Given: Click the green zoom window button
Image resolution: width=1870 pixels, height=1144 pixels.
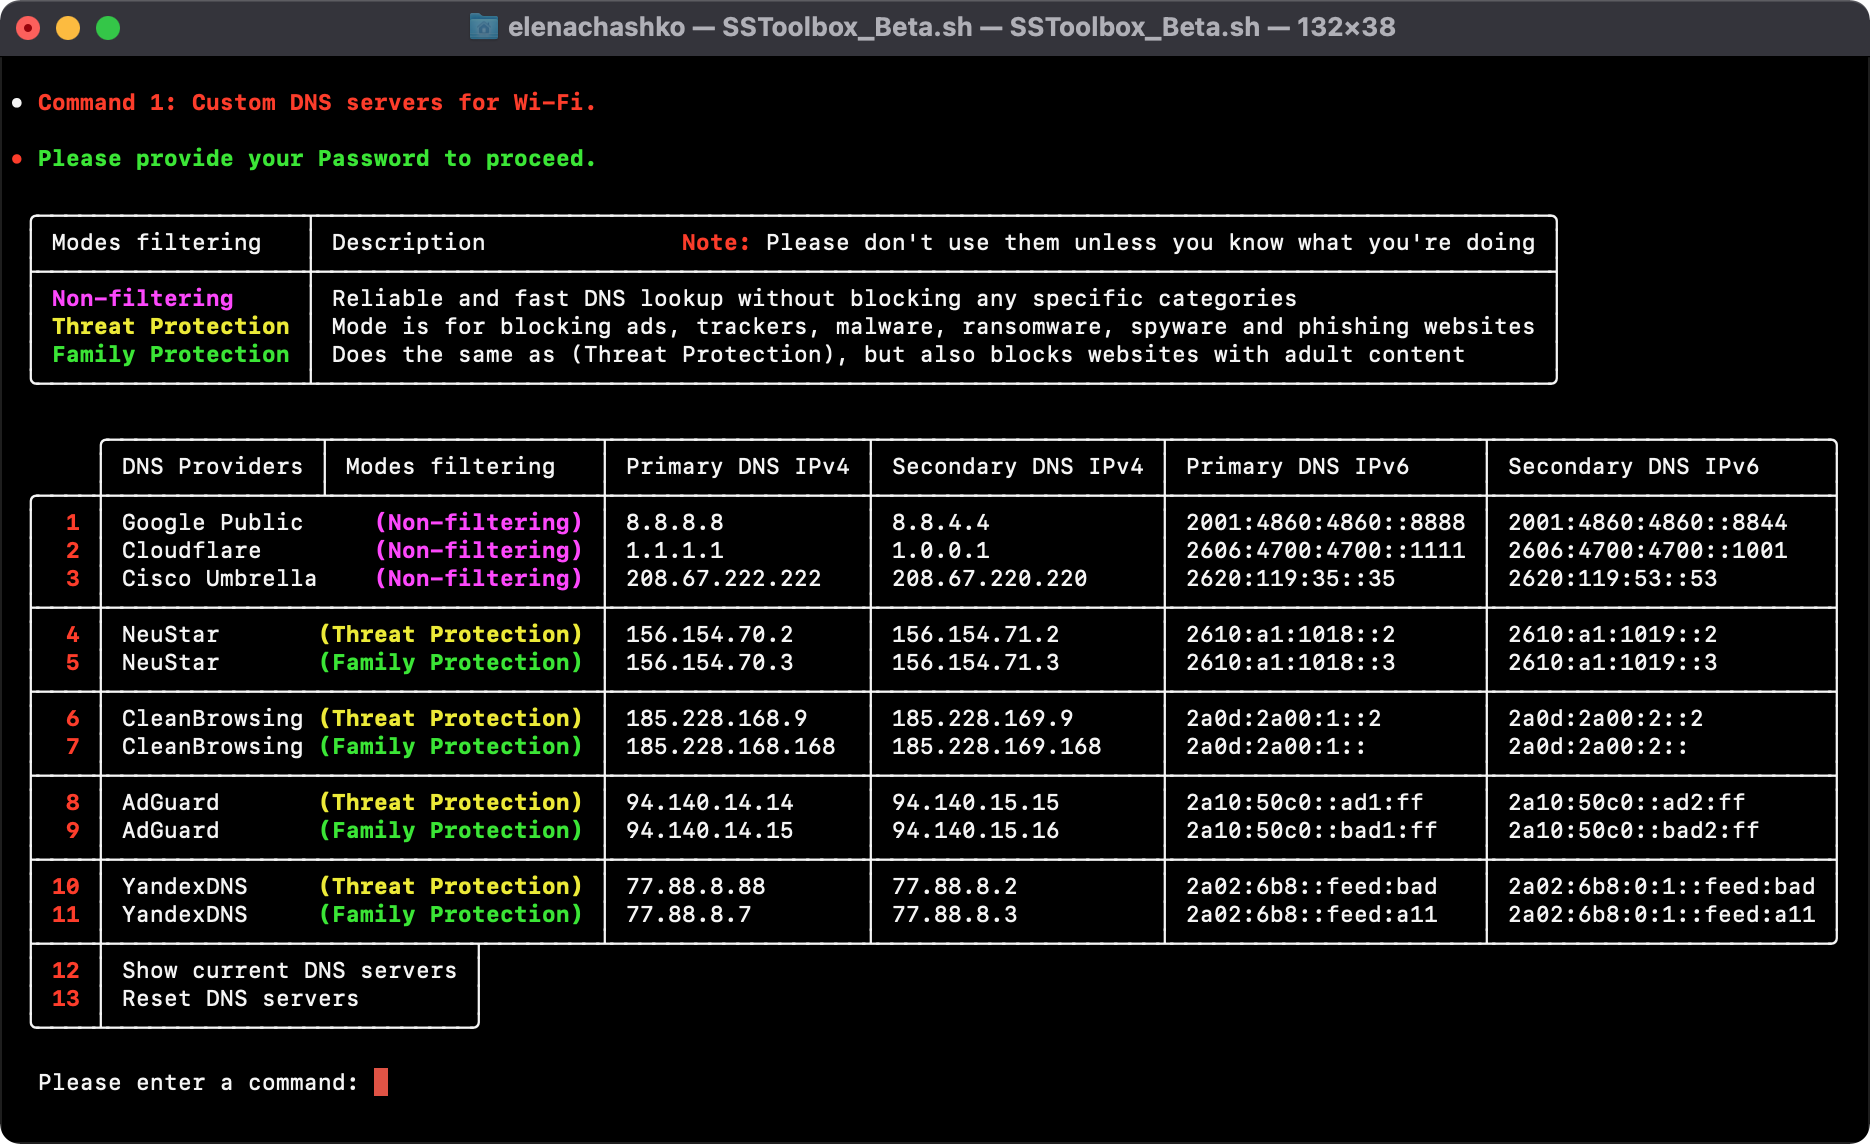Looking at the screenshot, I should coord(108,28).
